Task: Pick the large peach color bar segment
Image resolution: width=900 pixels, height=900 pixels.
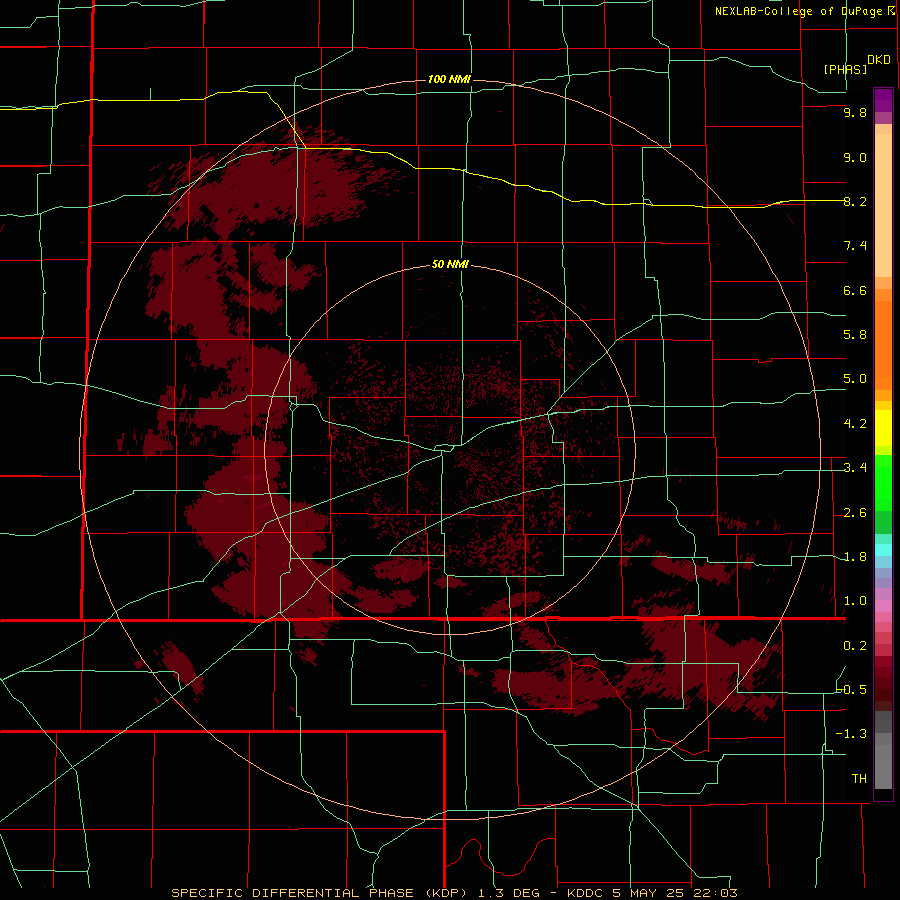Action: 883,206
